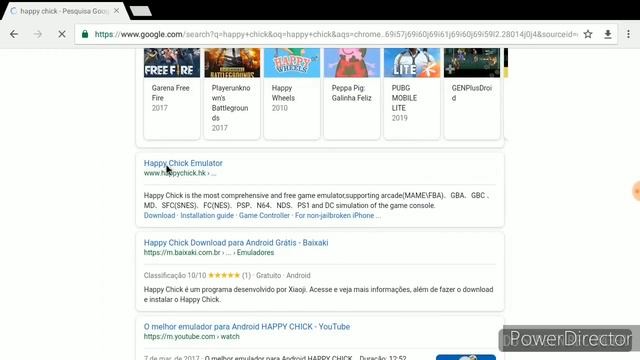Image resolution: width=640 pixels, height=360 pixels.
Task: Open the PUBG MOBILE LITE thumbnail
Action: point(412,63)
